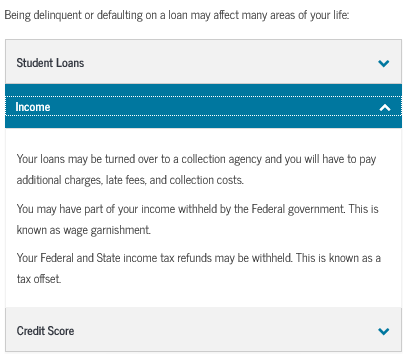
Task: Click the gray Credit Score panel bar
Action: coord(203,329)
